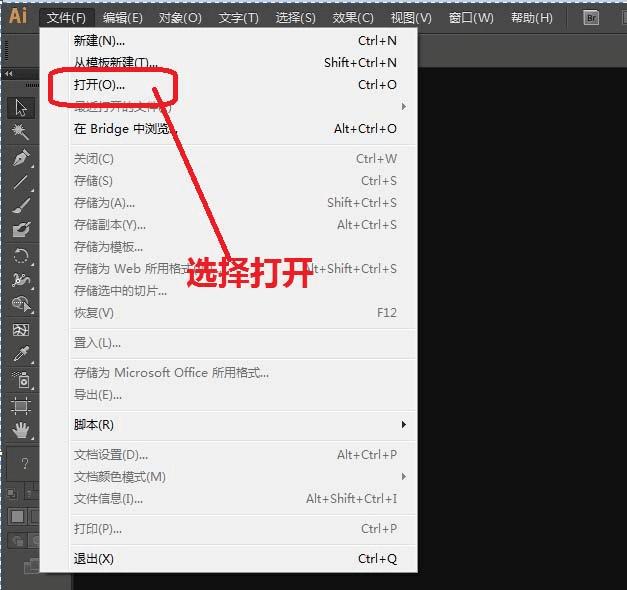
Task: Select the Selection arrow tool
Action: tap(21, 108)
